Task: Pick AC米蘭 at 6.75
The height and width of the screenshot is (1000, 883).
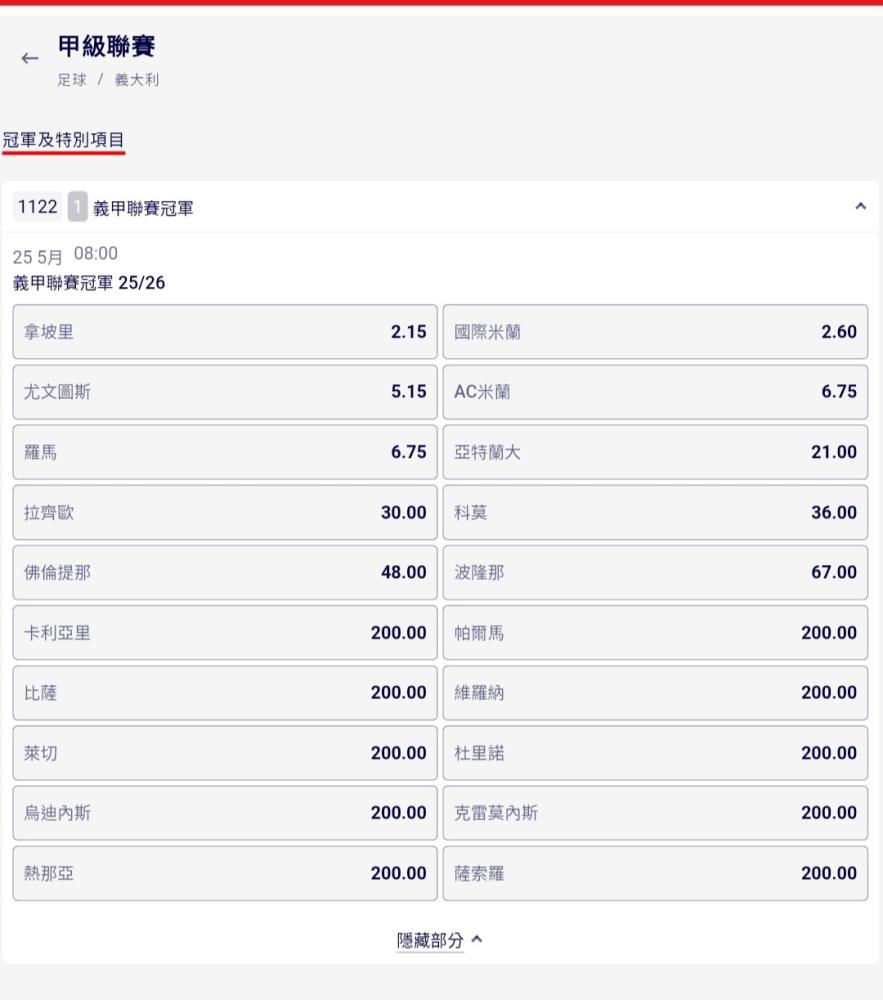Action: pyautogui.click(x=655, y=392)
